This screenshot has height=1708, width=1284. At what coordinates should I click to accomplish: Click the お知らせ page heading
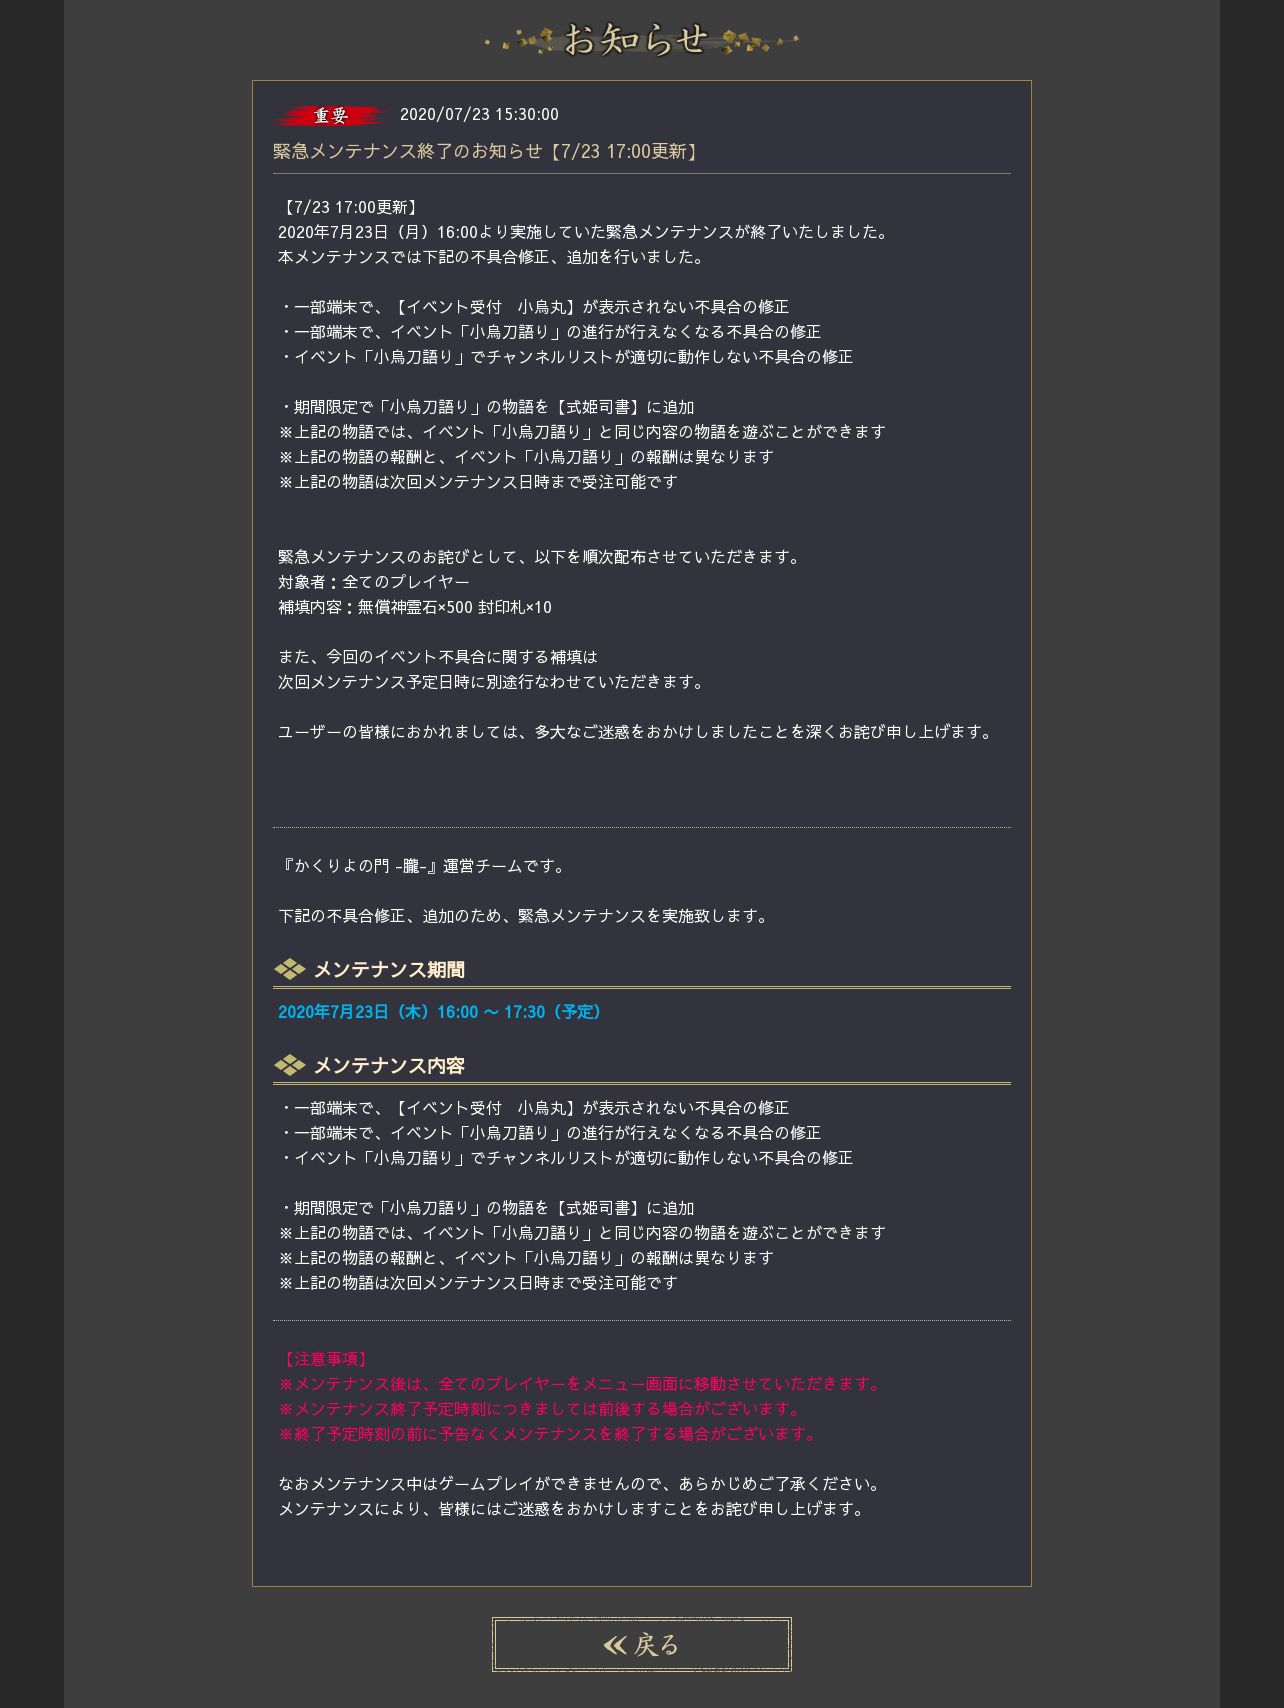[x=641, y=40]
